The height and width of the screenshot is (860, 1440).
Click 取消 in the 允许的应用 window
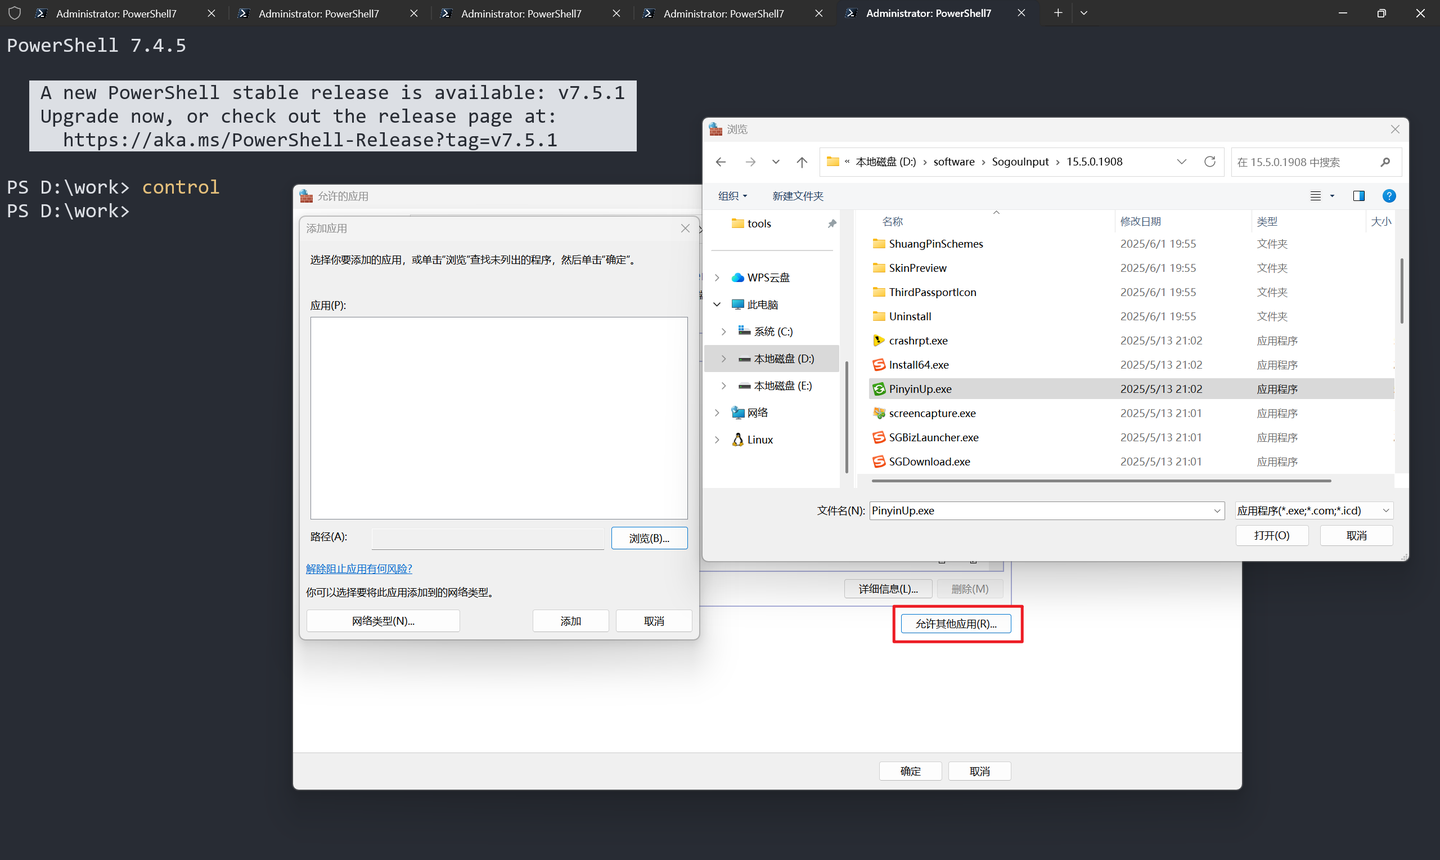pyautogui.click(x=980, y=771)
